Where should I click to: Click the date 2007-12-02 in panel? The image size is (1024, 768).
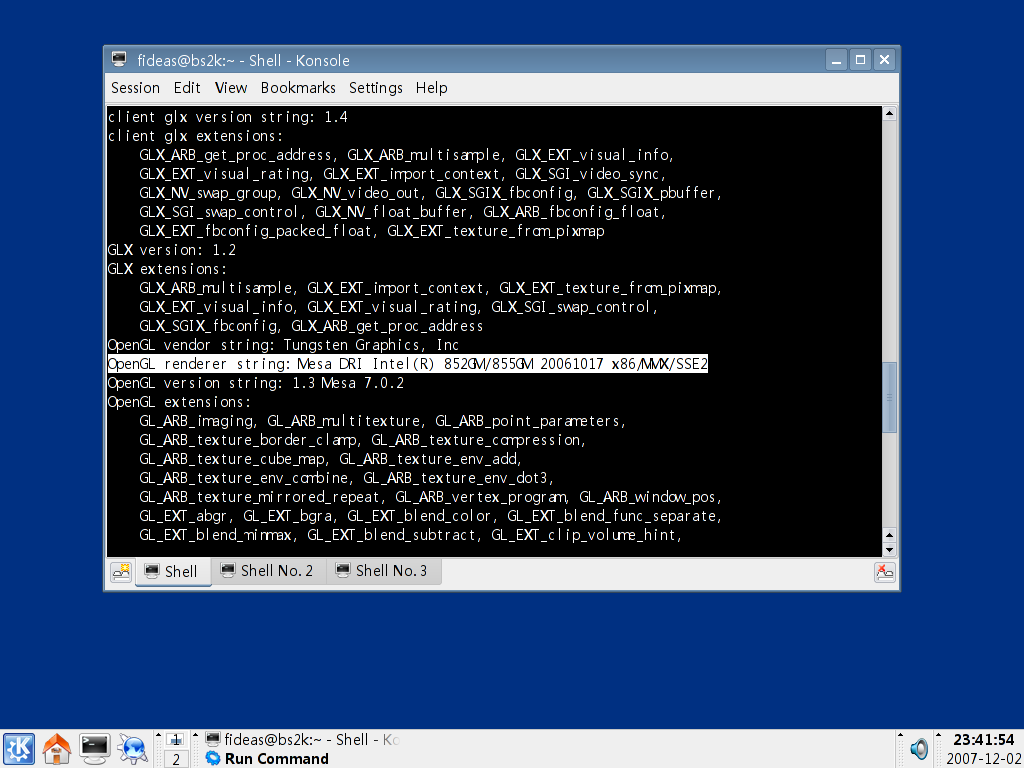[983, 758]
